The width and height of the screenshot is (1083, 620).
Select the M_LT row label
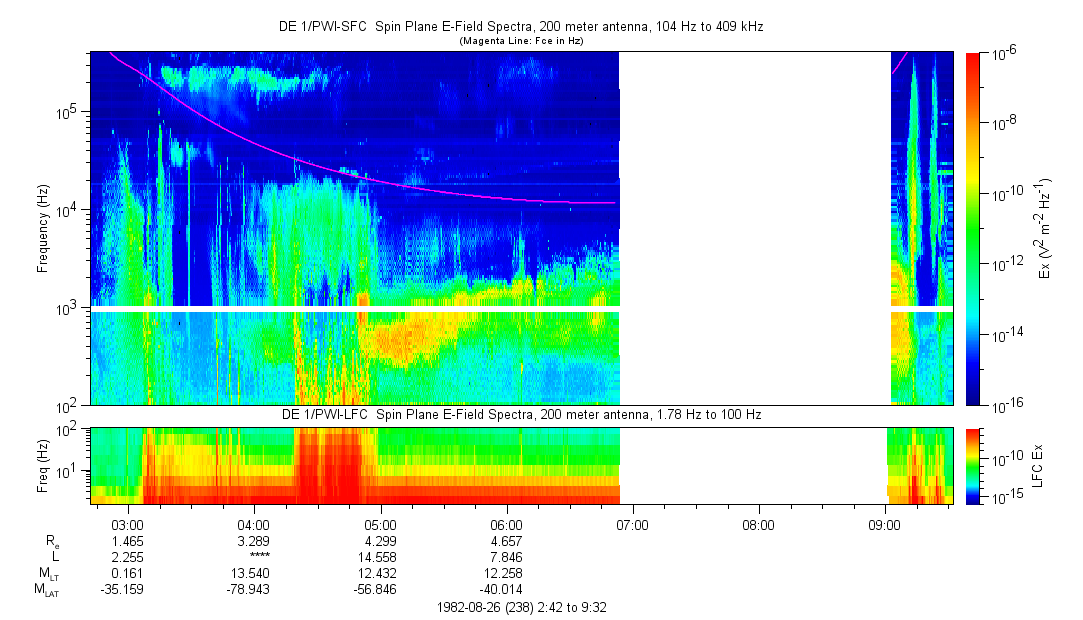coord(49,573)
